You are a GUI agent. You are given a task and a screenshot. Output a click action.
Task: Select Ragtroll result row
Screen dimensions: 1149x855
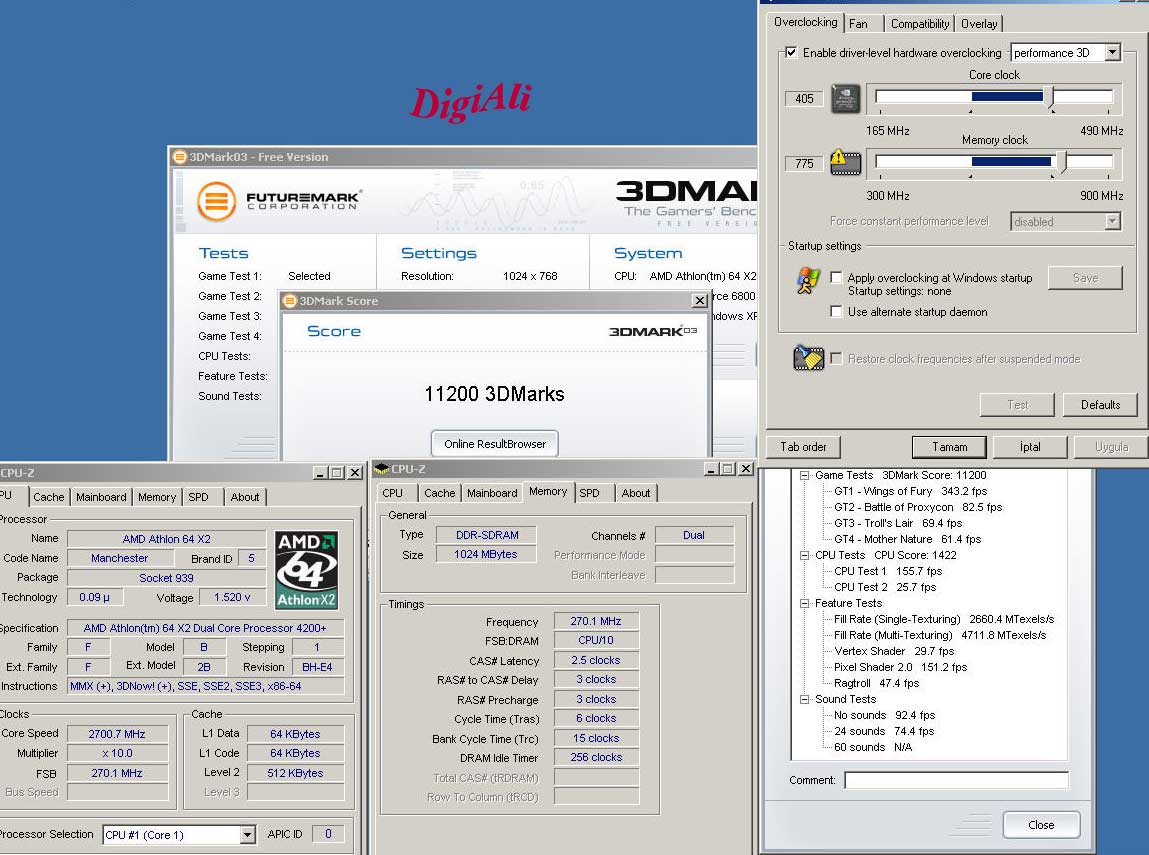pos(876,683)
